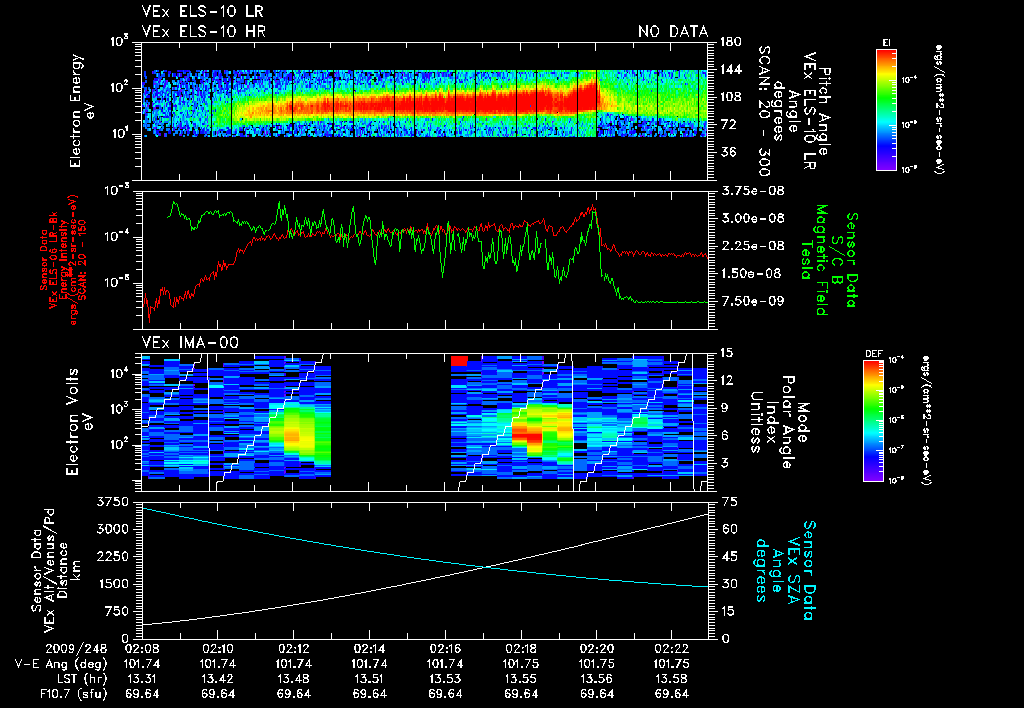Click the EI spectrogram color bar
This screenshot has height=708, width=1024.
click(886, 109)
